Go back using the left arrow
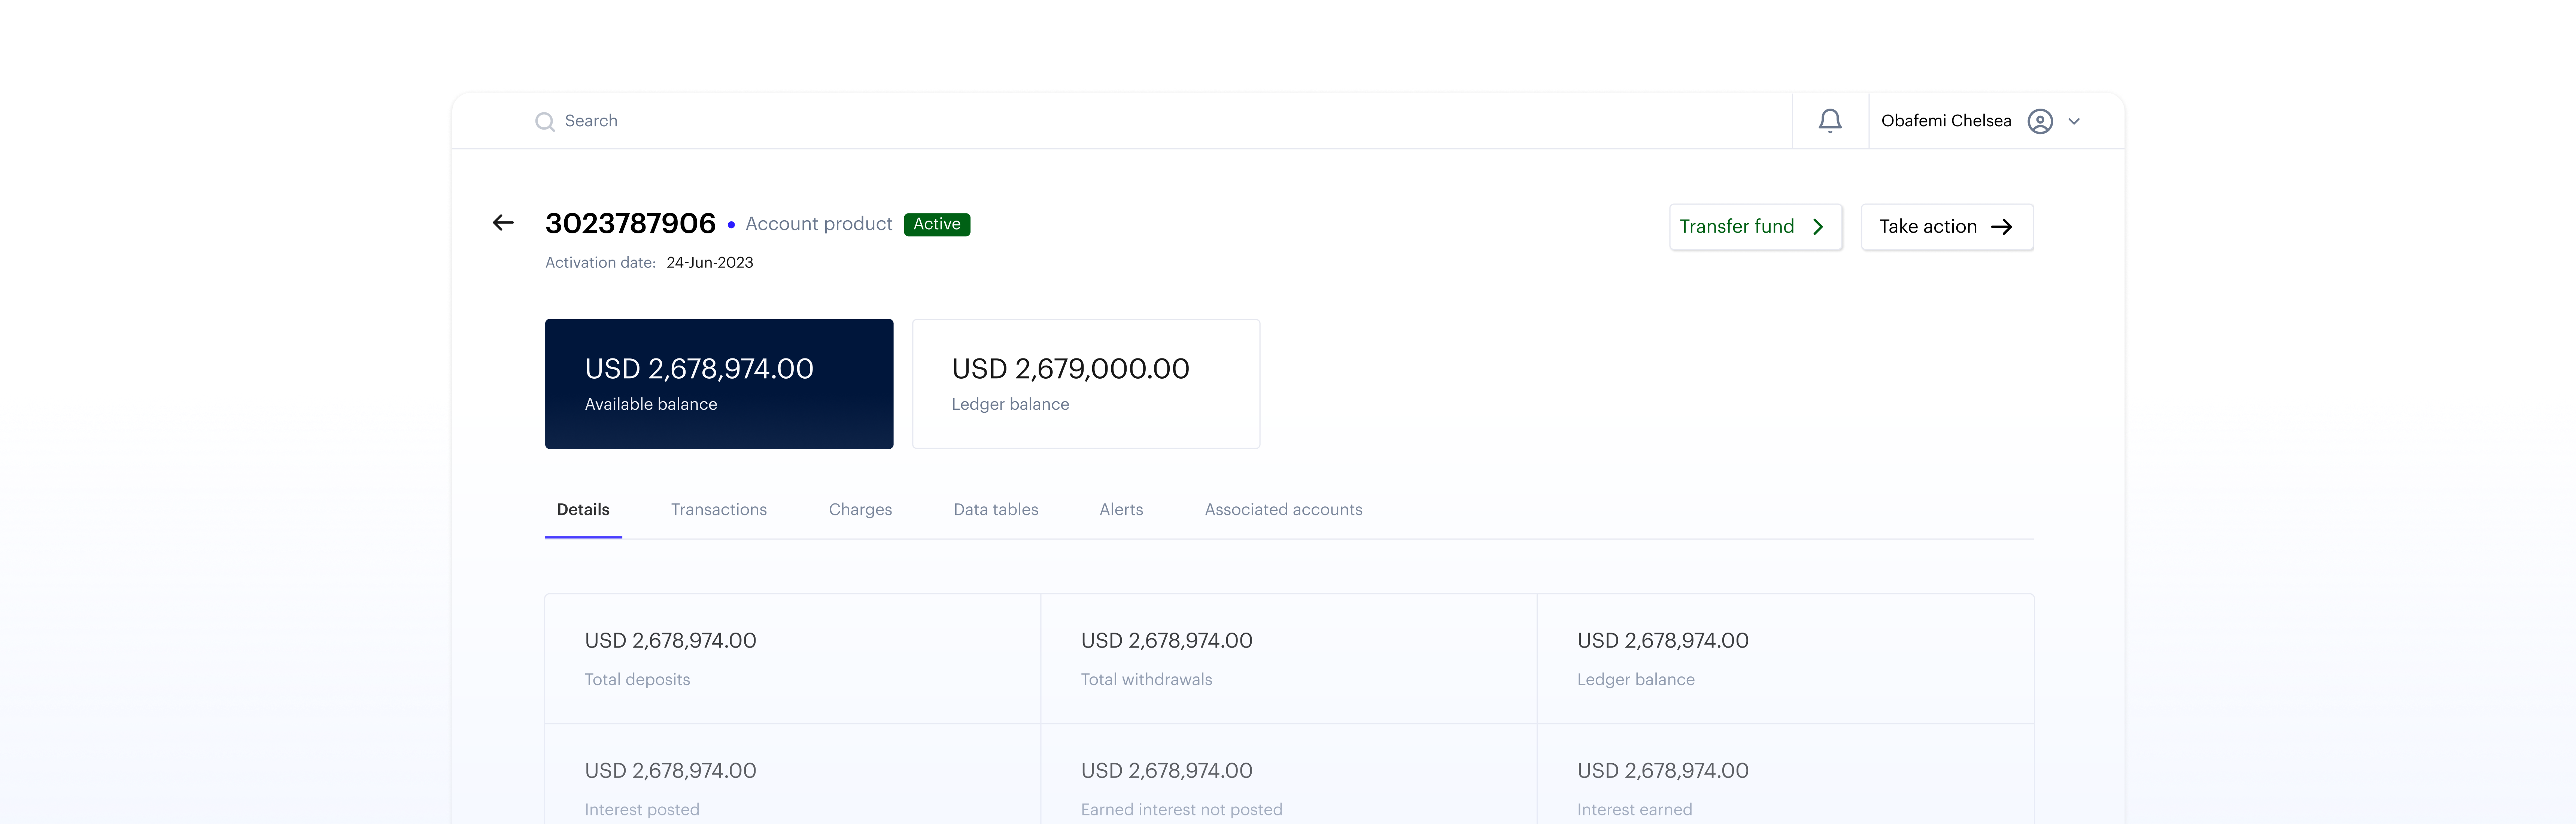 503,222
